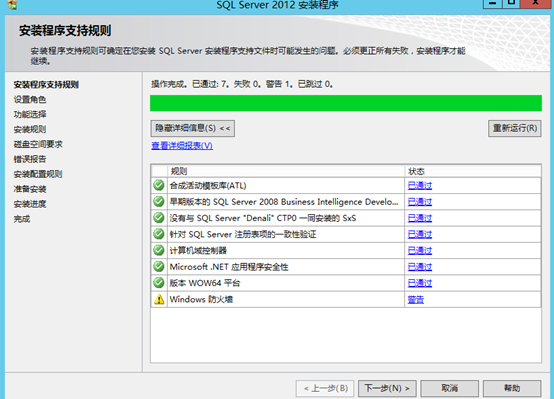Select 安装程序支持规则 step in sidebar

tap(46, 84)
